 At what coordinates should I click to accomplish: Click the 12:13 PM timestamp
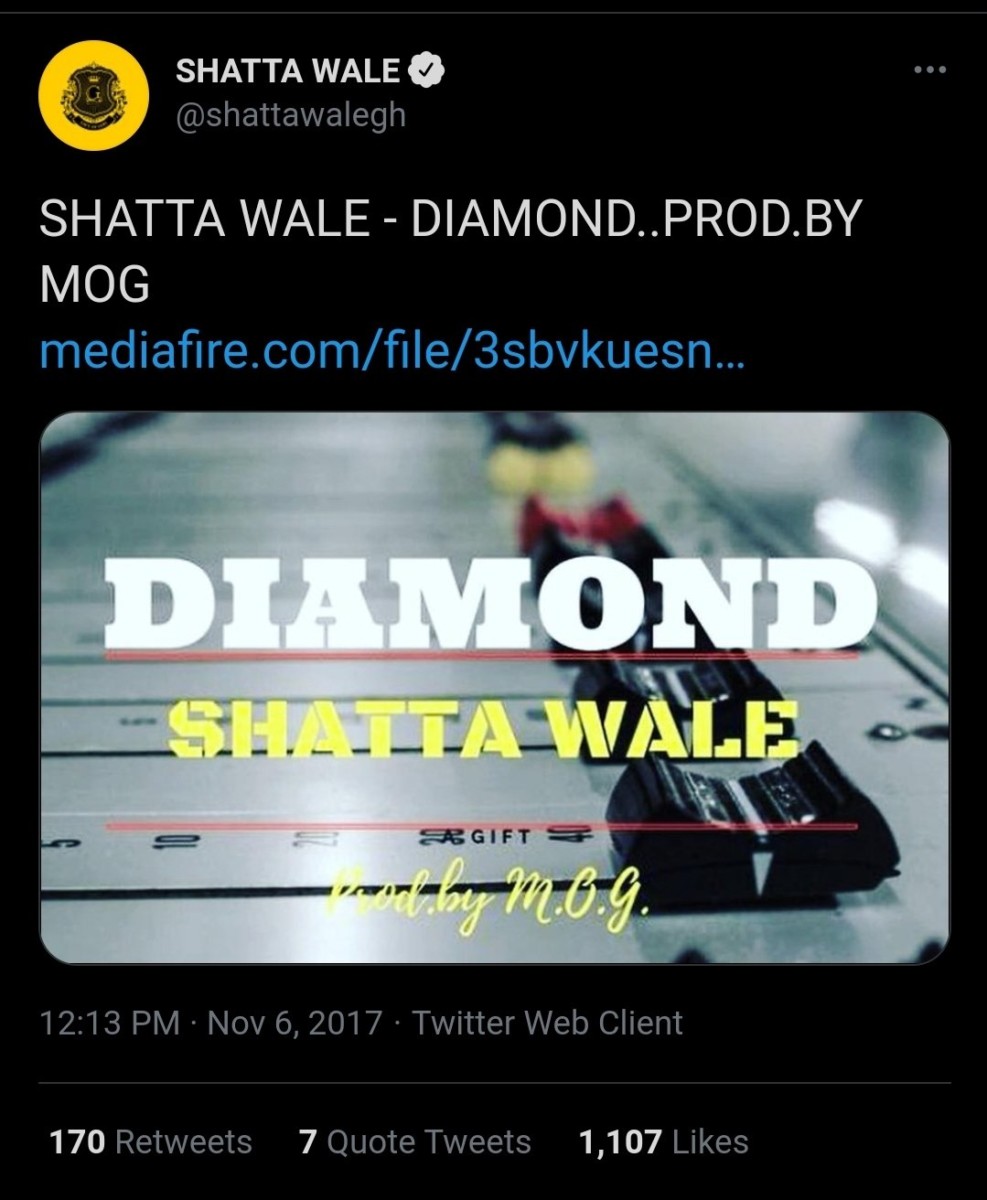tap(110, 1023)
